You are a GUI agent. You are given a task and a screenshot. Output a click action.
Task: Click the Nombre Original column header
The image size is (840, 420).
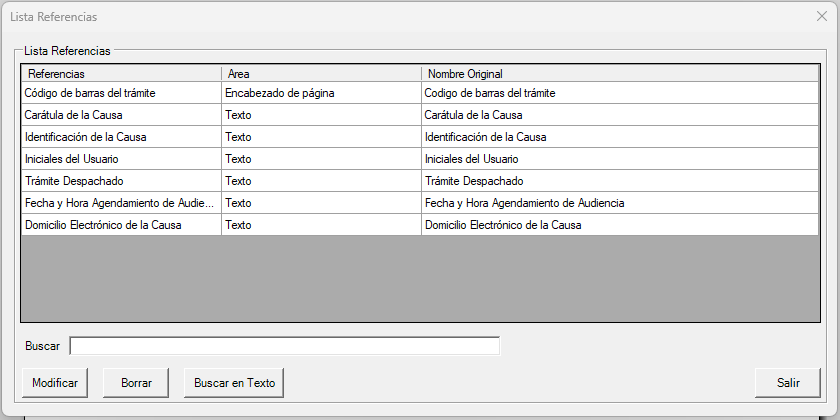tap(618, 74)
